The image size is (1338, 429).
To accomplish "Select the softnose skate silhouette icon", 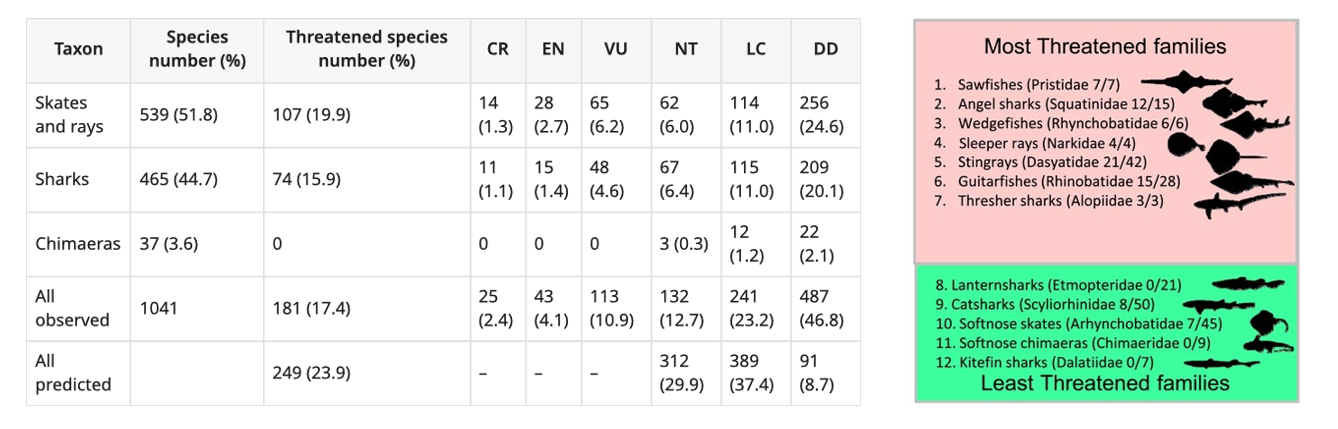I will click(x=1271, y=323).
